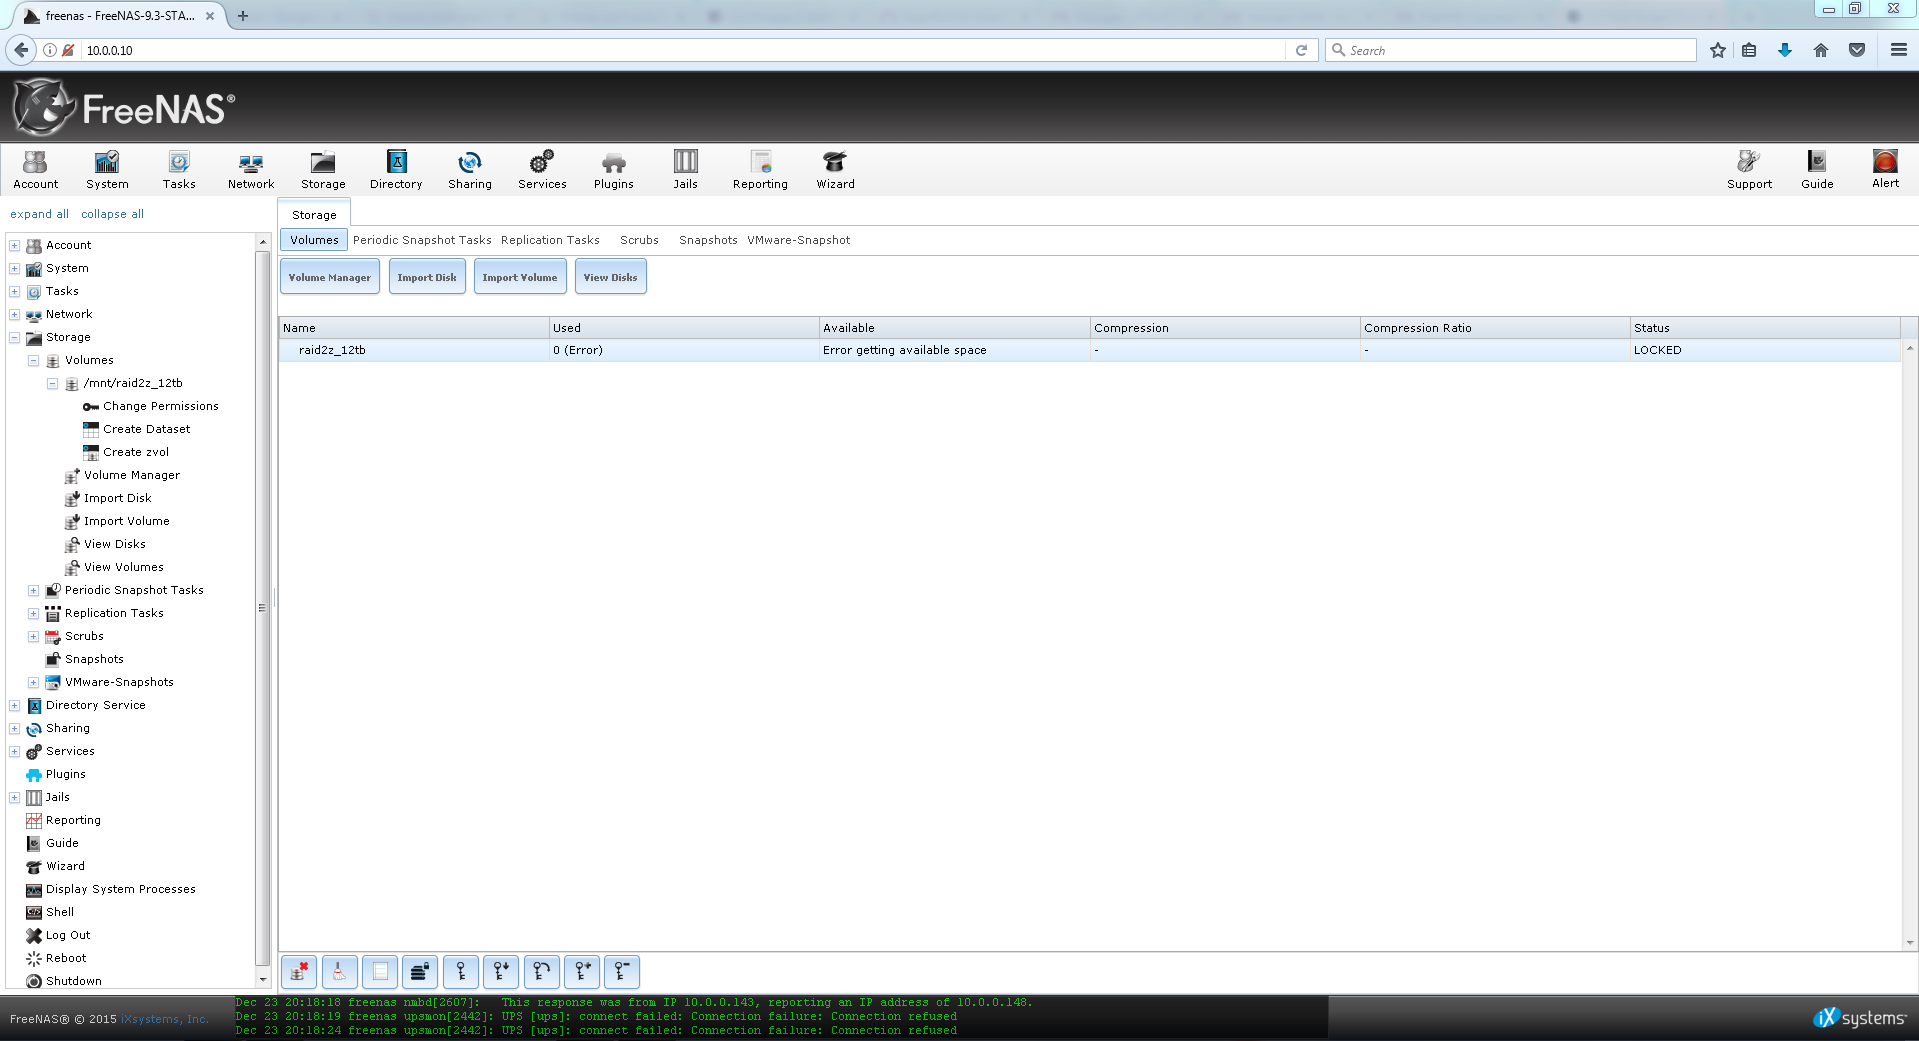Click the Firefox bookmark star icon

[x=1717, y=50]
